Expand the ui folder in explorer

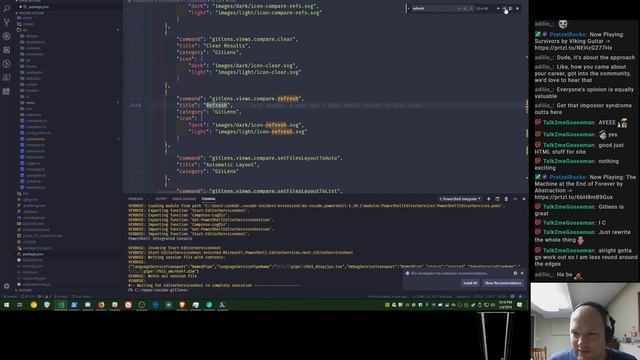(x=28, y=96)
